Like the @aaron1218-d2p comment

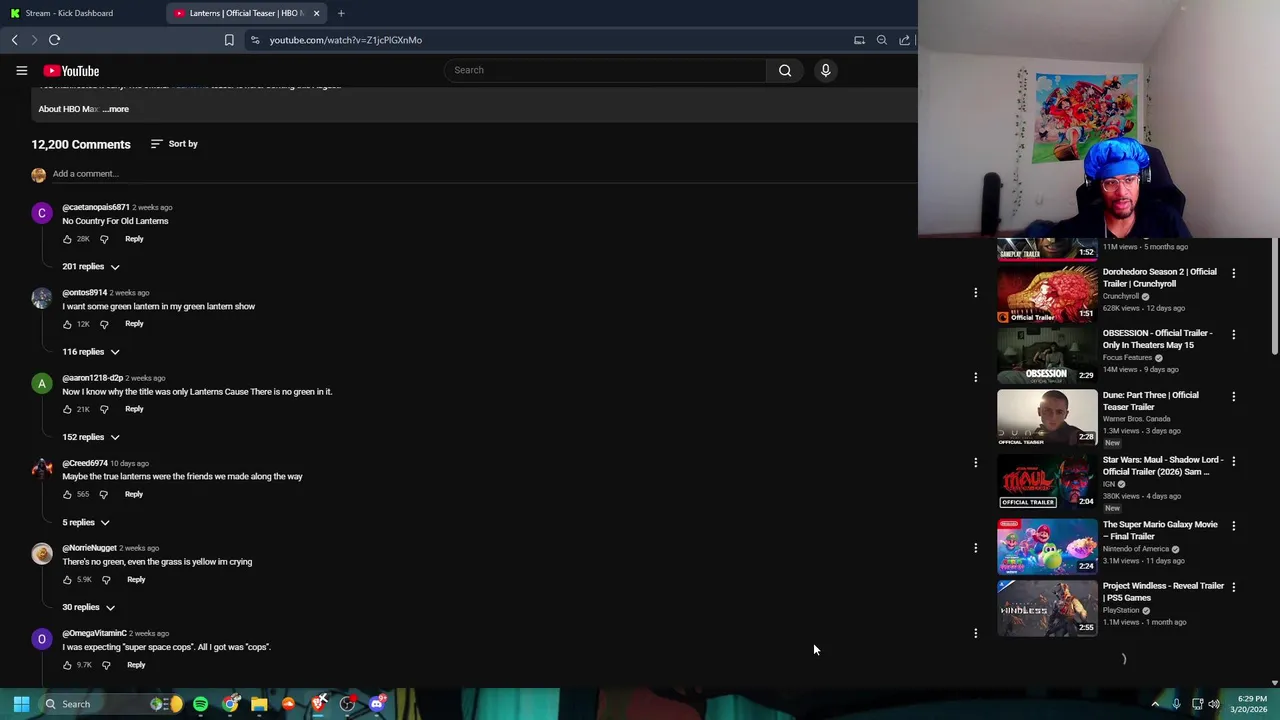point(67,409)
